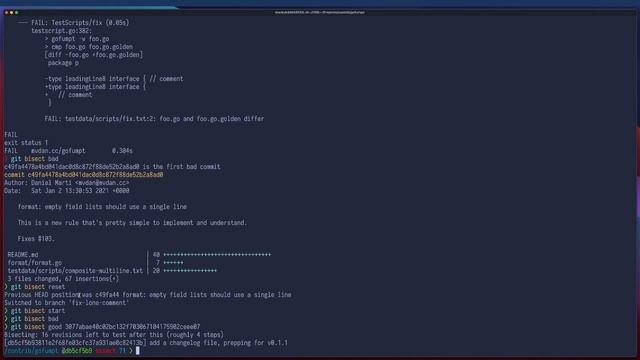Click the '/contrib/gofumpt' path in the prompt

(x=31, y=351)
